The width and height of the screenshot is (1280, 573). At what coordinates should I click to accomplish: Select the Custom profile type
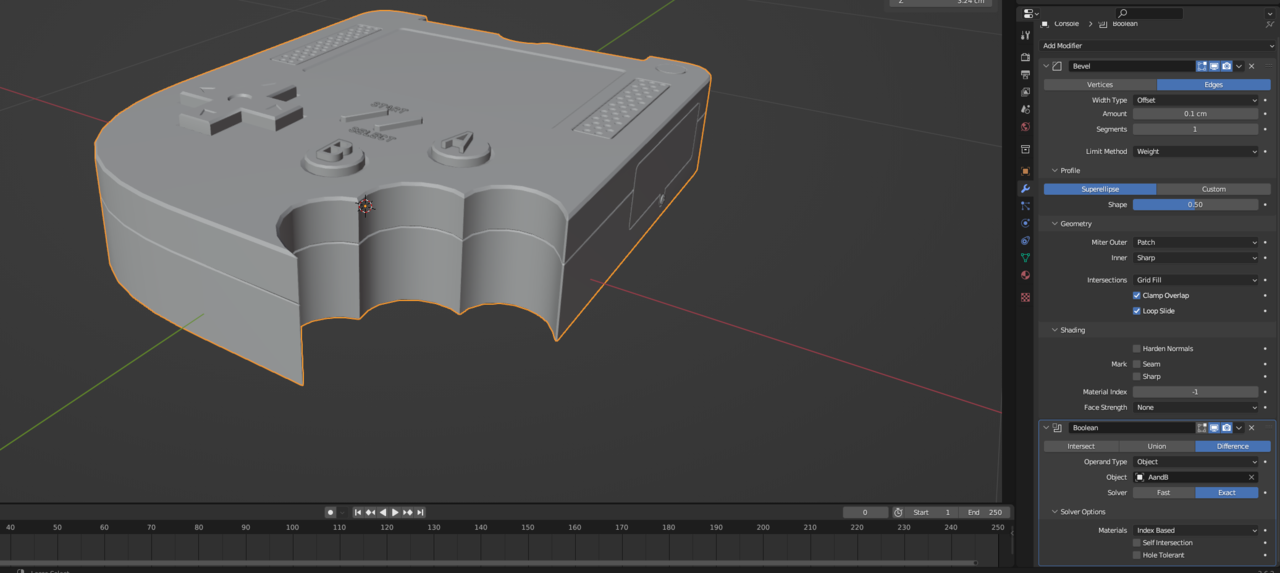coord(1214,189)
